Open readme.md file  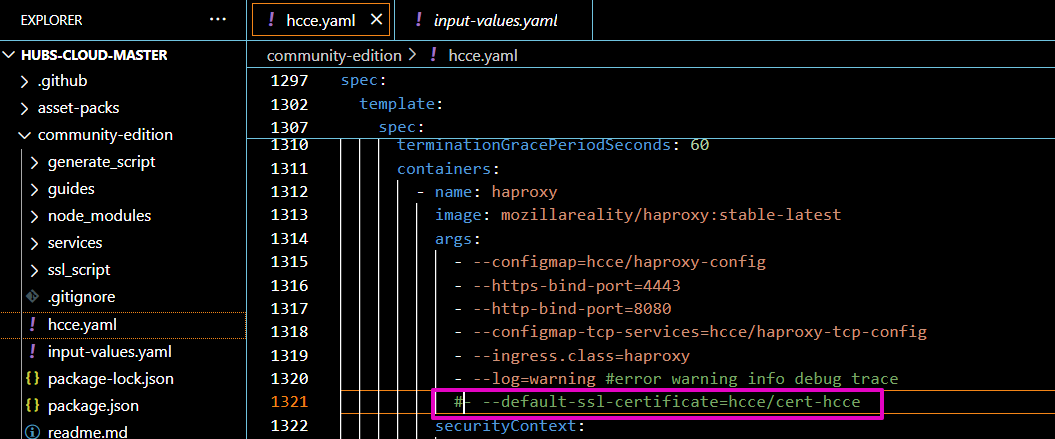[x=87, y=432]
